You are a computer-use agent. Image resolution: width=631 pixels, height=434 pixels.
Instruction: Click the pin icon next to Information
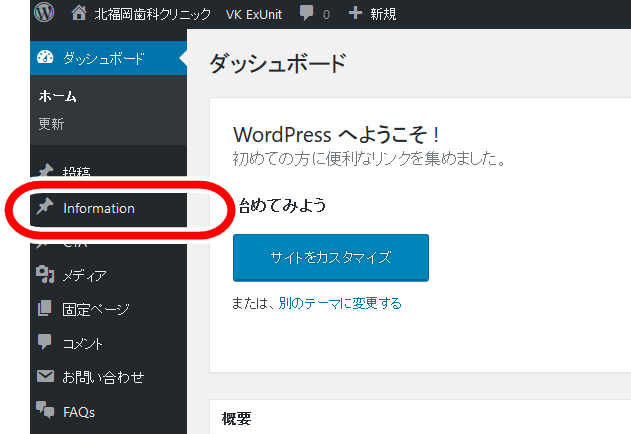45,207
